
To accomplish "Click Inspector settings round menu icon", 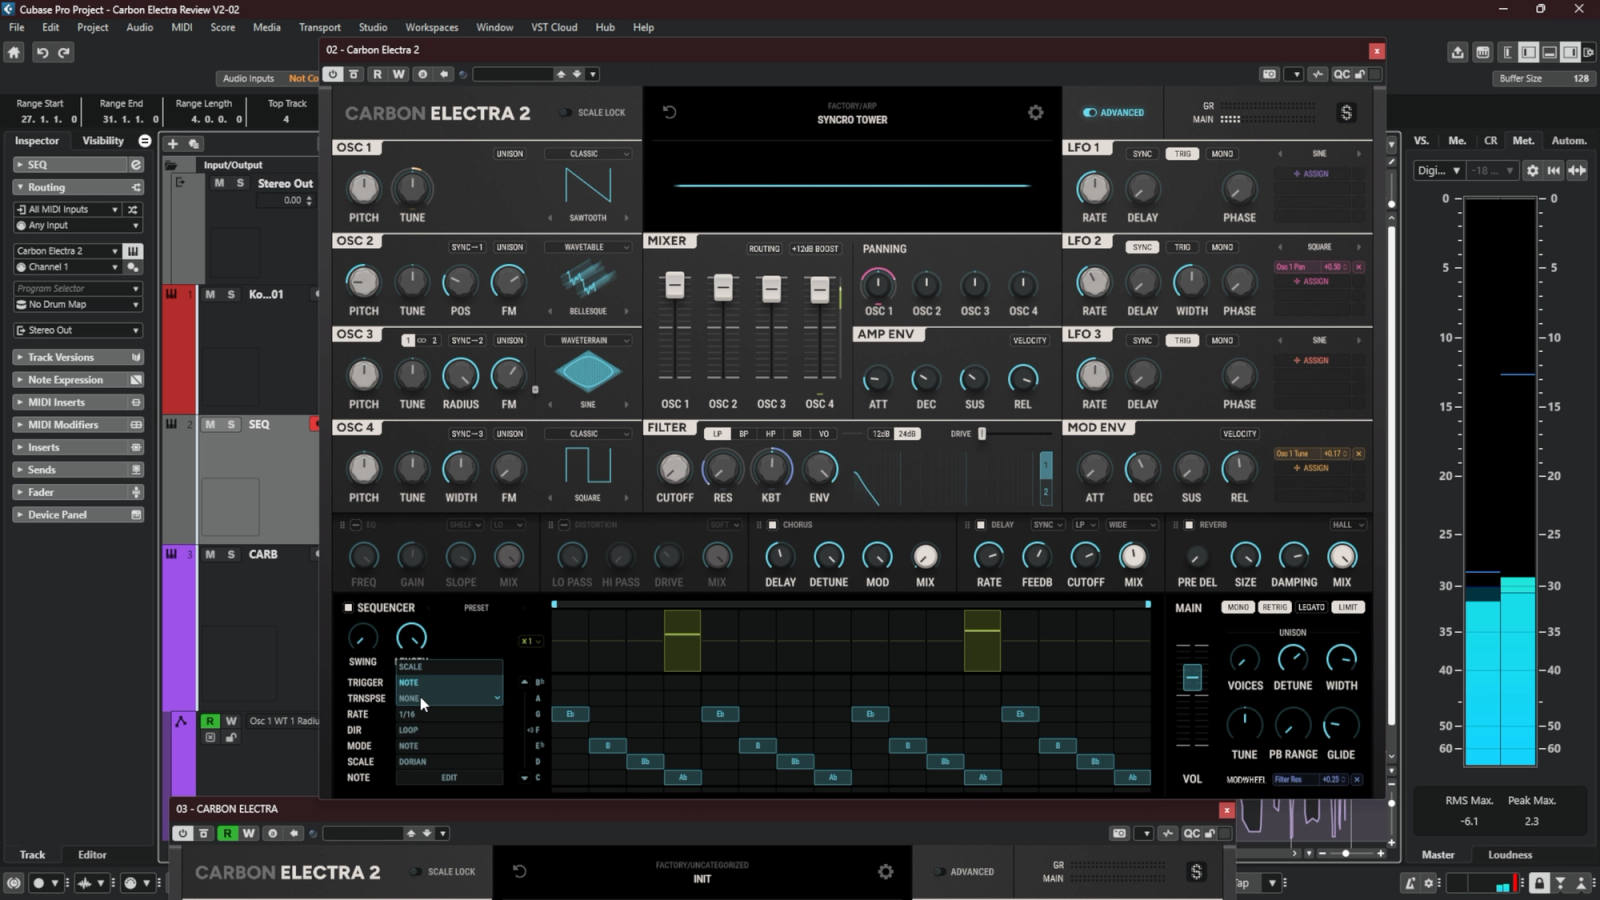I will (145, 141).
